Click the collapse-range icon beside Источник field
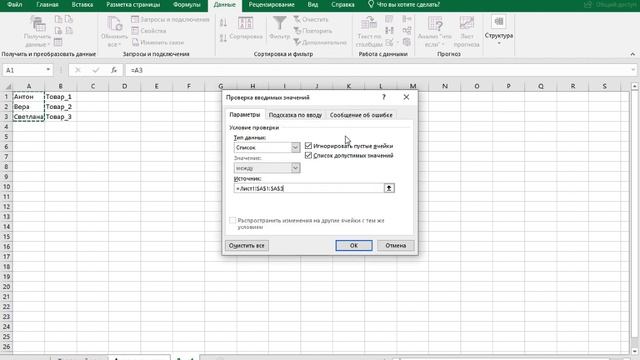Viewport: 640px width, 360px height. pyautogui.click(x=389, y=188)
